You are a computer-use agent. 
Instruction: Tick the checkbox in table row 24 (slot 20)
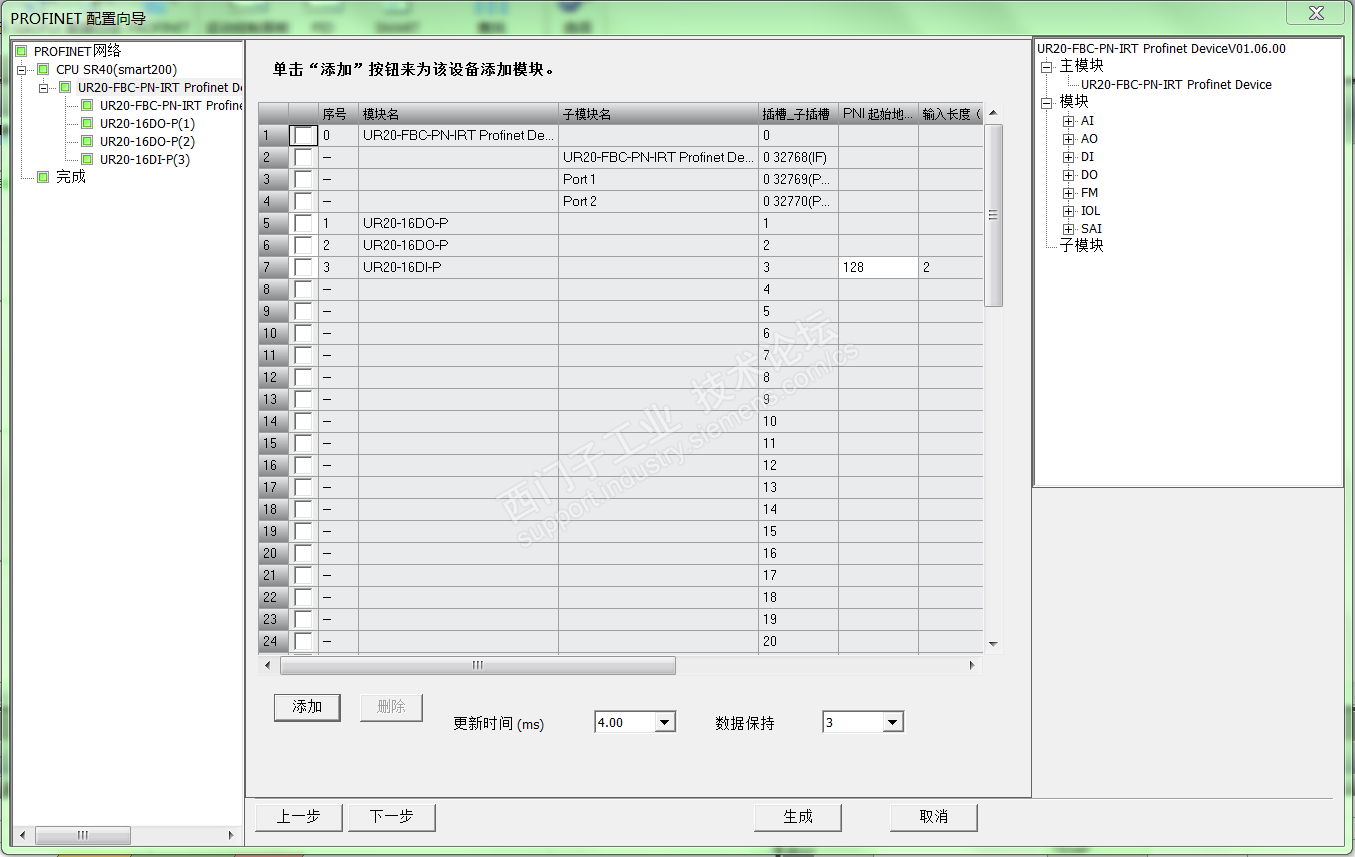point(302,642)
